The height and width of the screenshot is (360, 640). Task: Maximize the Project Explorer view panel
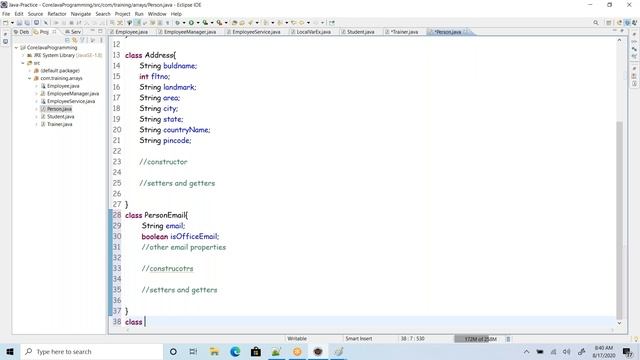click(x=100, y=31)
